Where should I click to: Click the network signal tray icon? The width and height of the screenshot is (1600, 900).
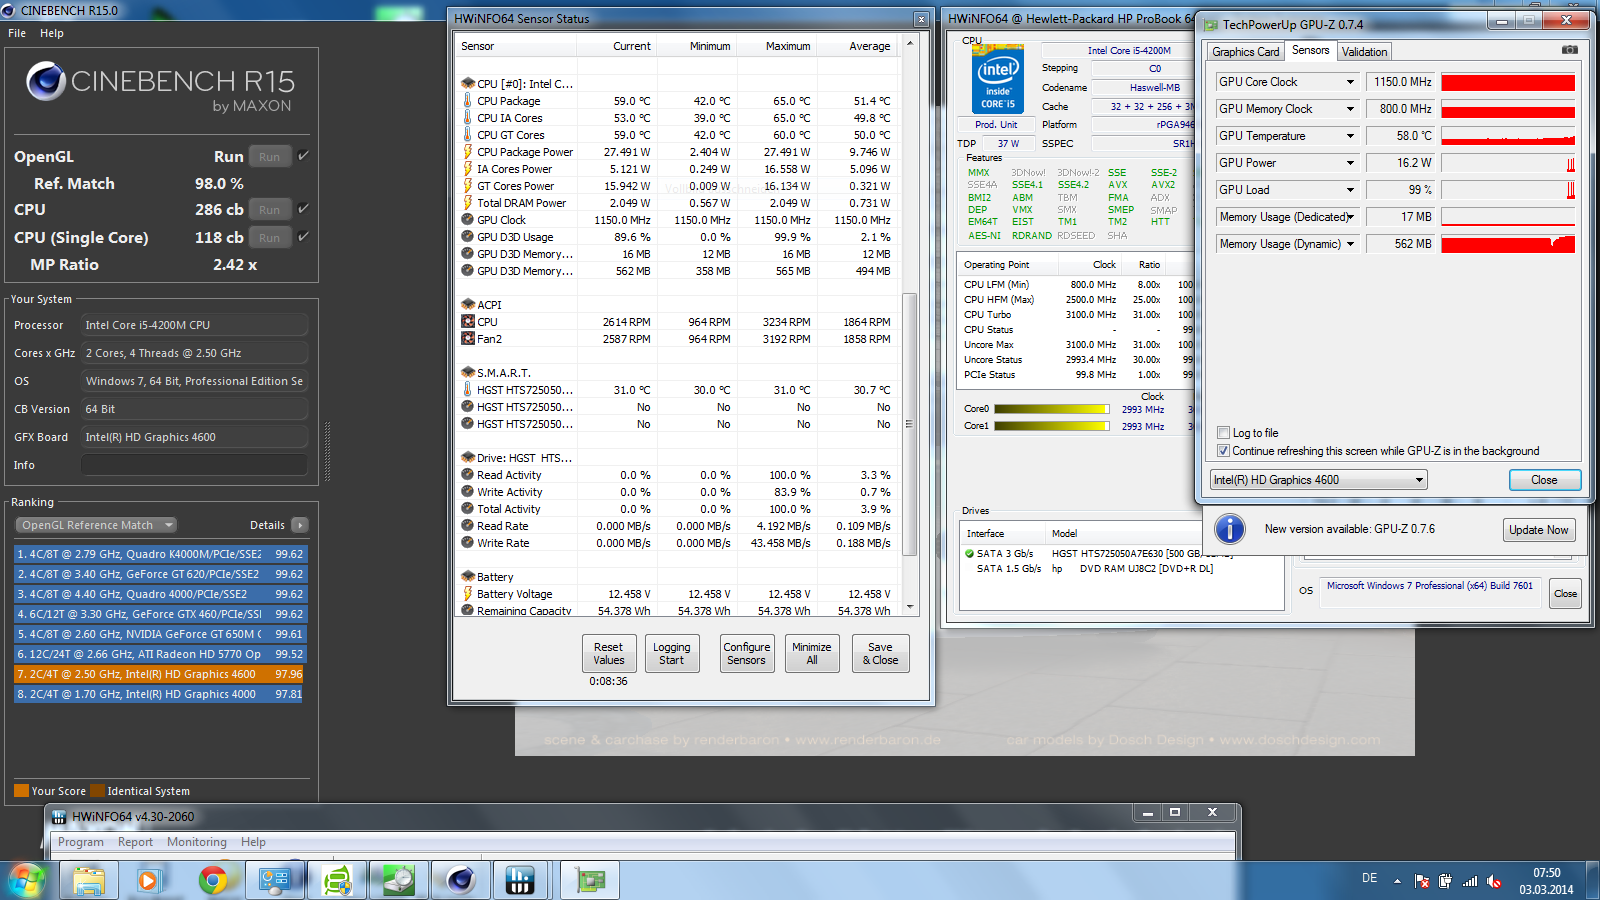click(1470, 881)
